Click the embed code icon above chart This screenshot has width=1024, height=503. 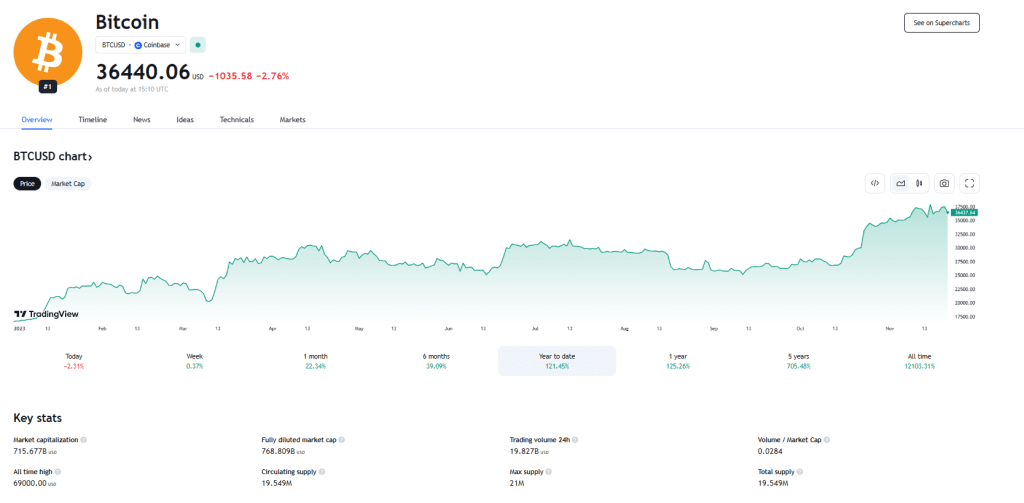875,183
